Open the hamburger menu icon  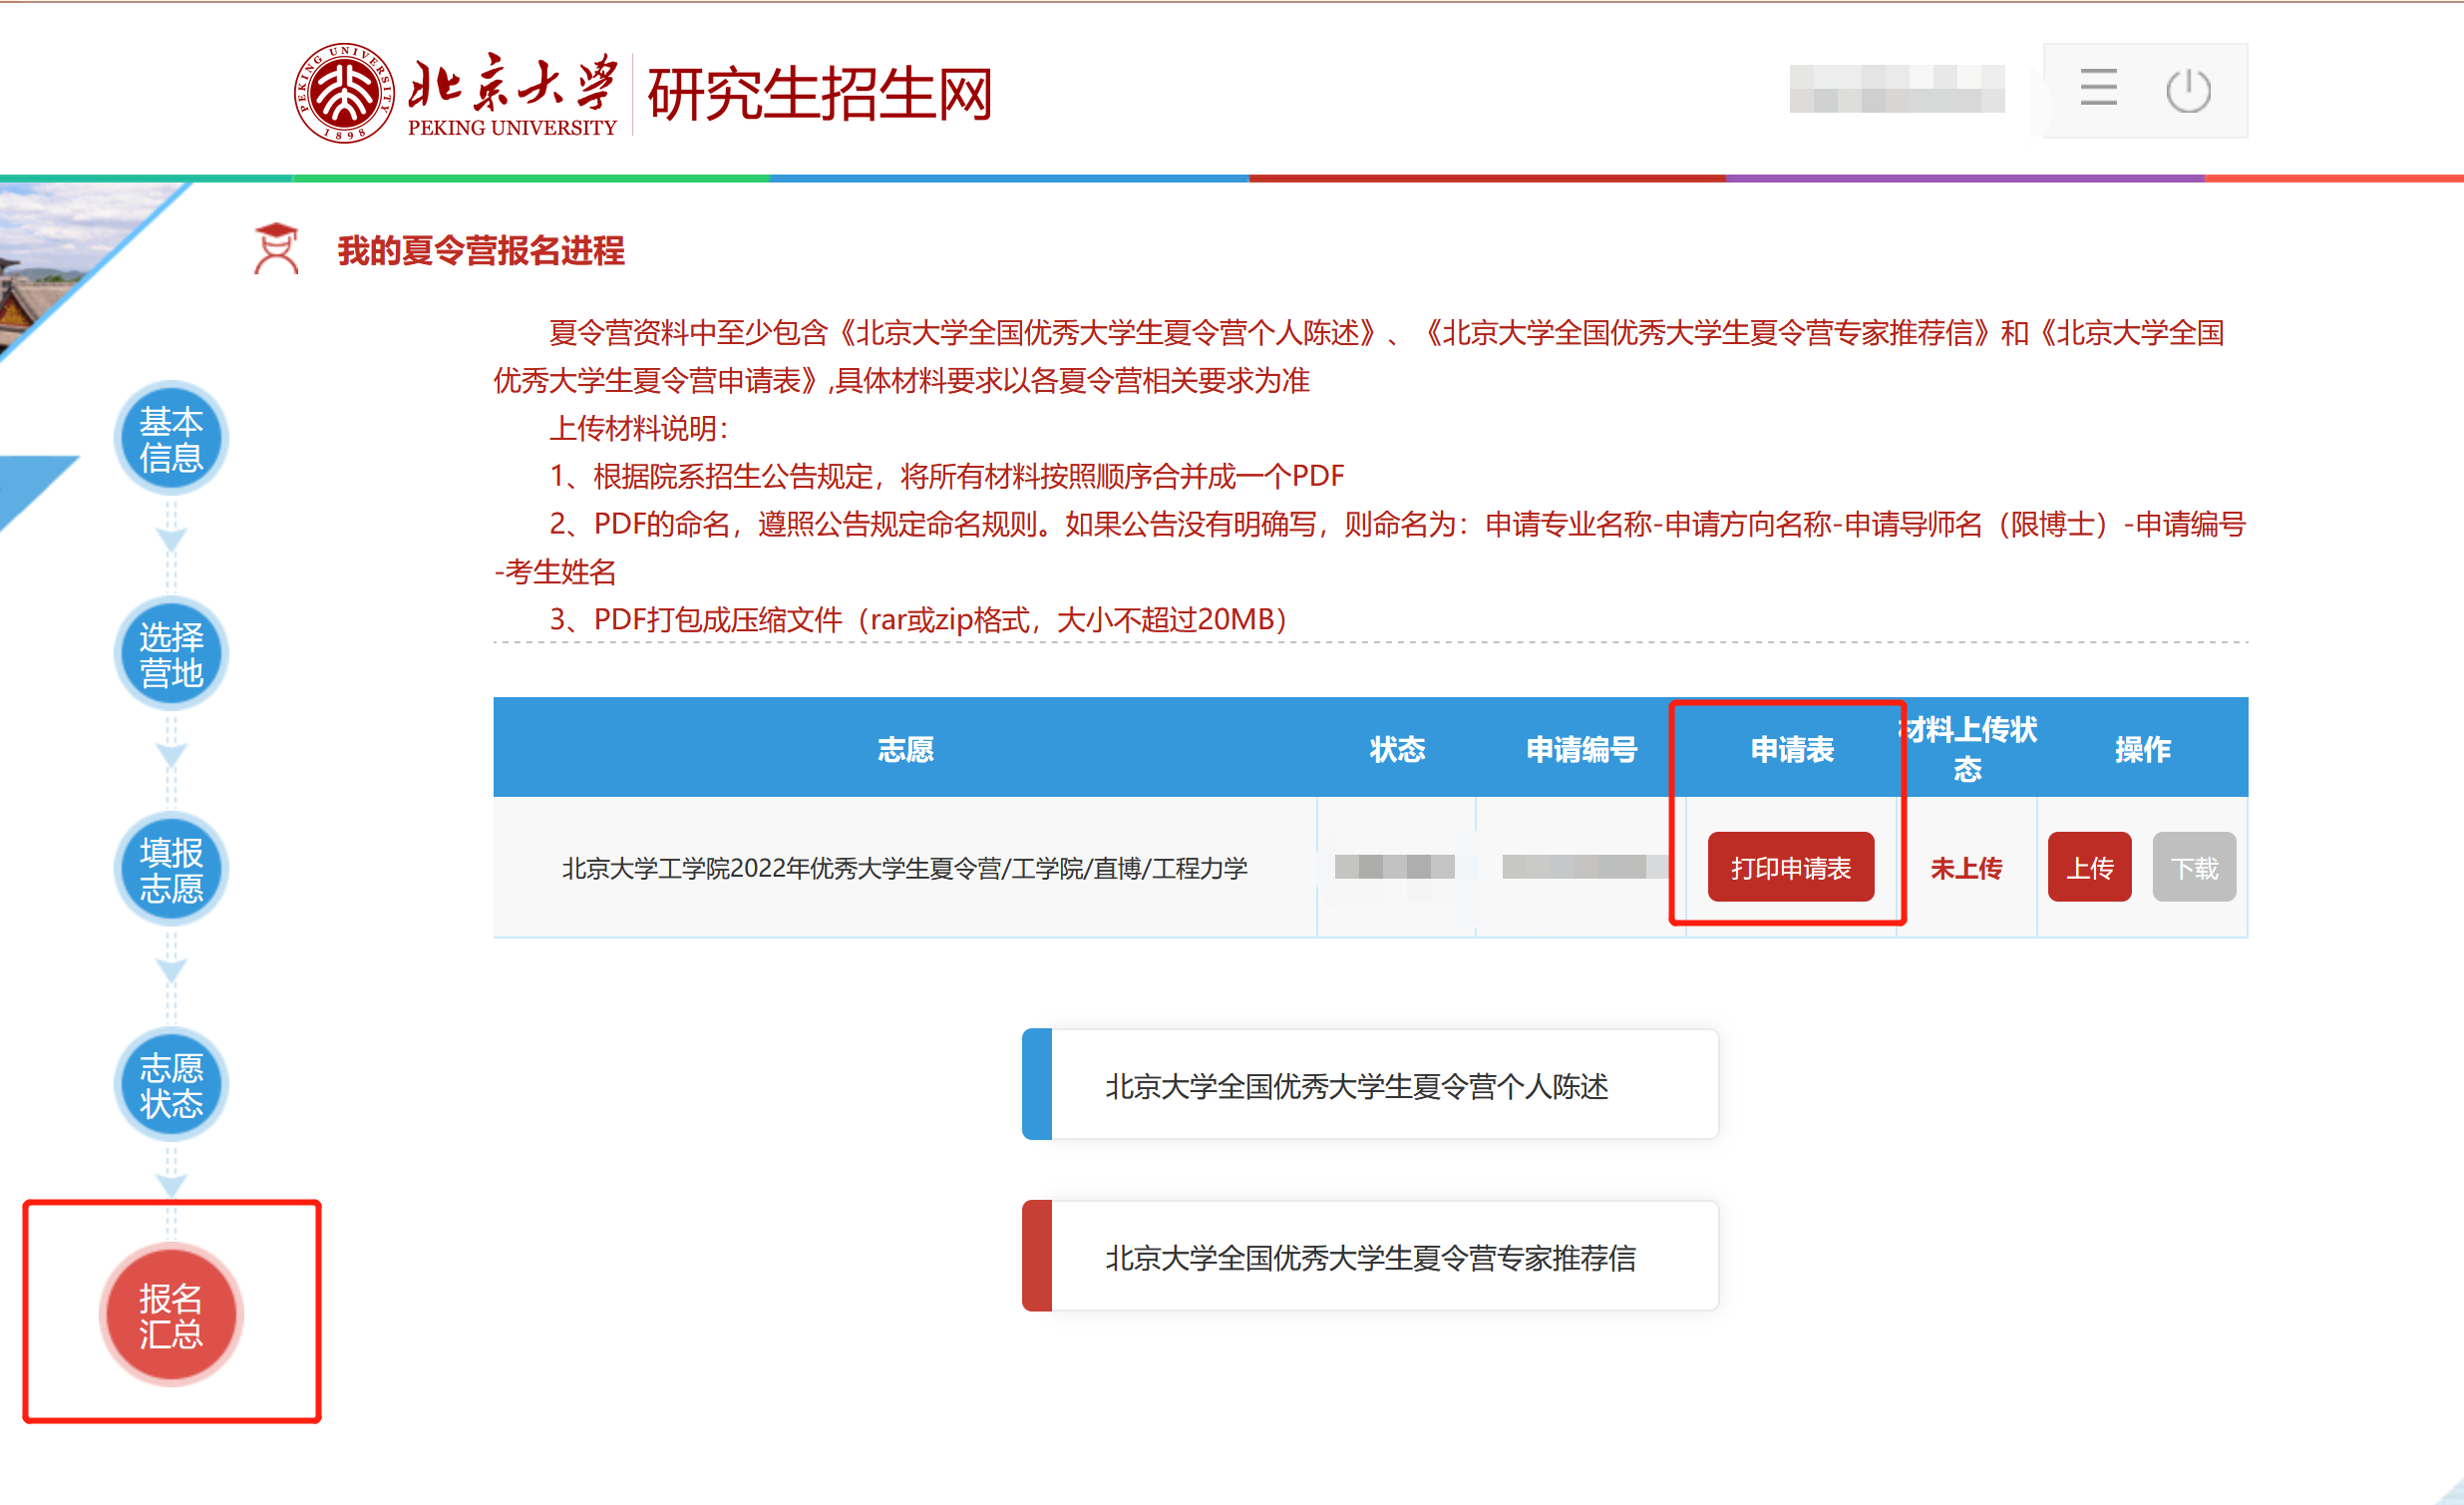[2097, 89]
